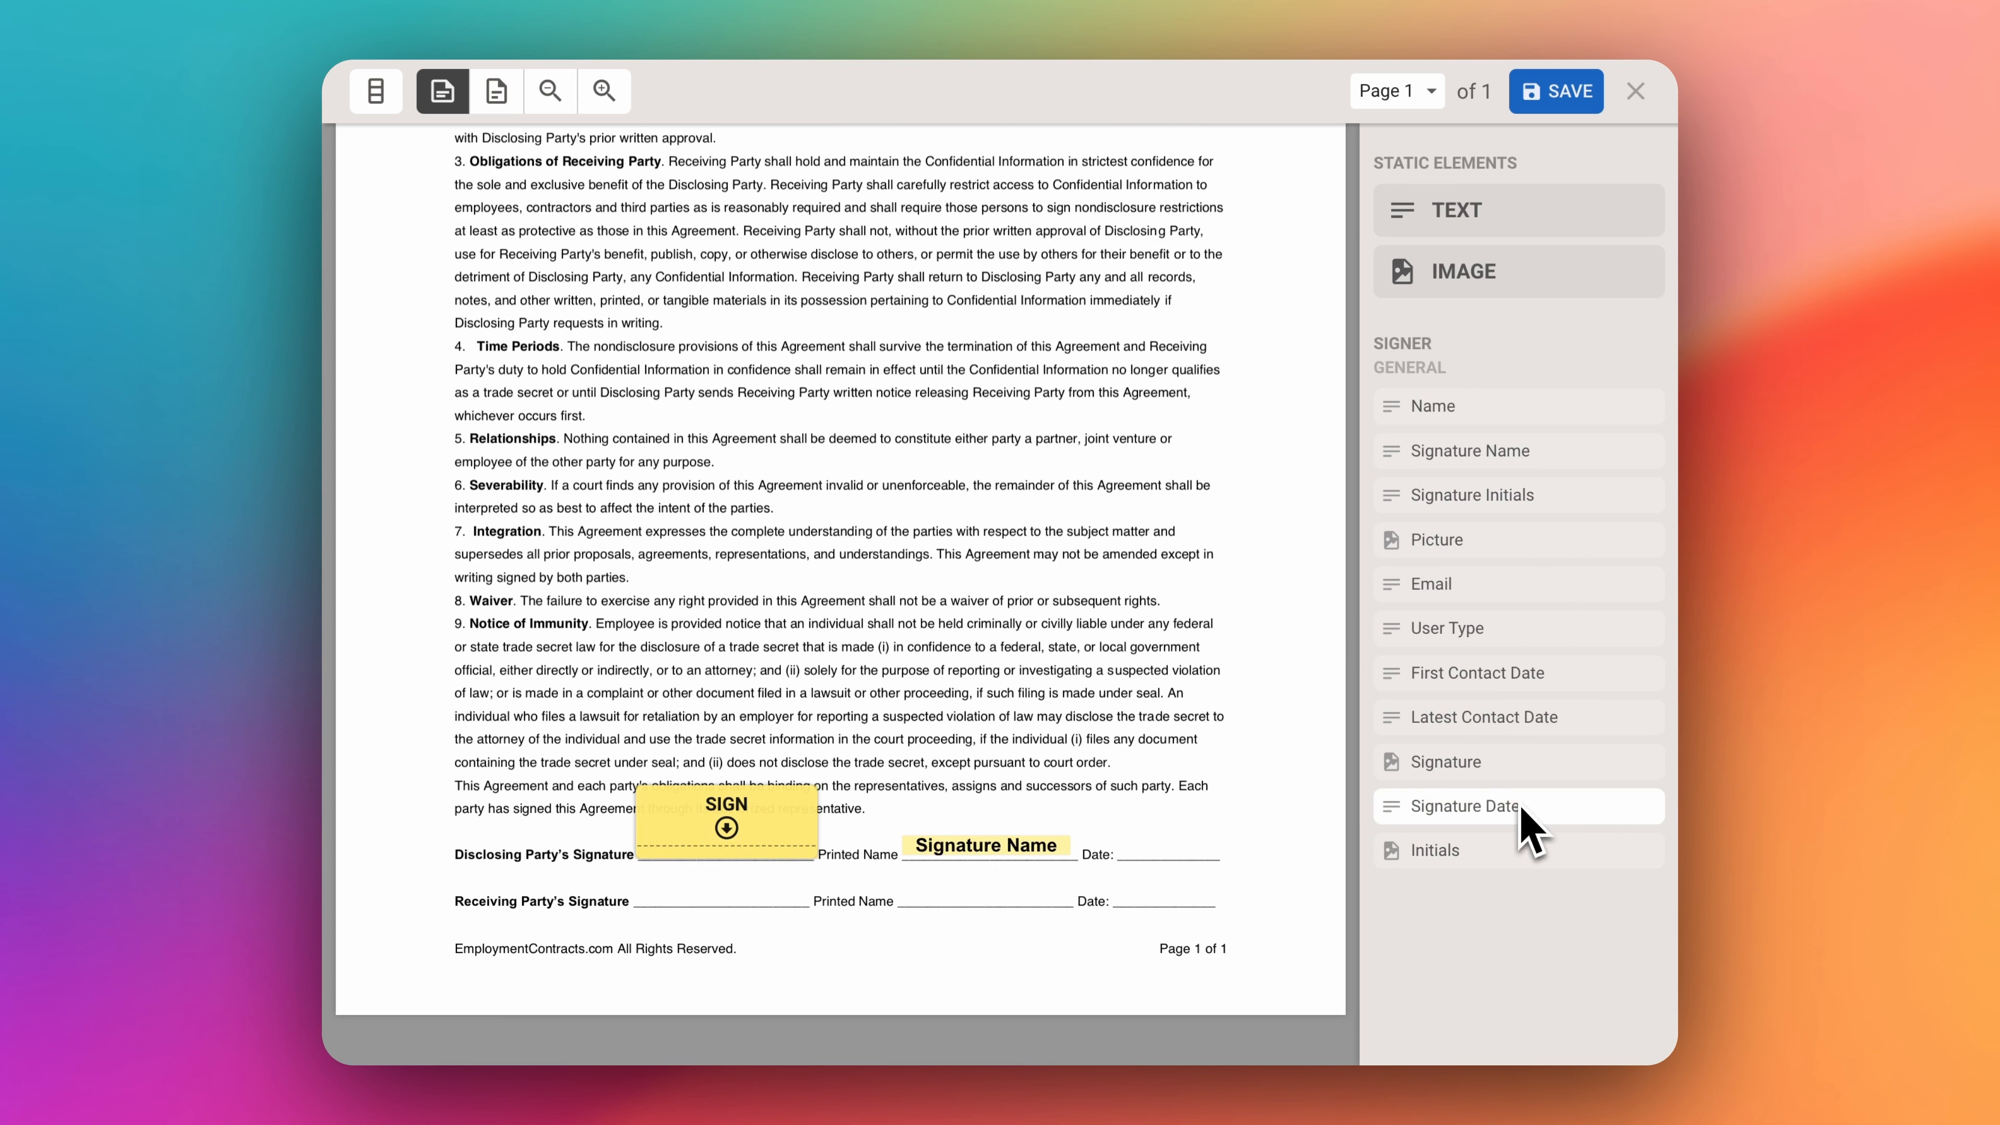Select the yellow SIGN box on document
The height and width of the screenshot is (1125, 2000).
726,820
